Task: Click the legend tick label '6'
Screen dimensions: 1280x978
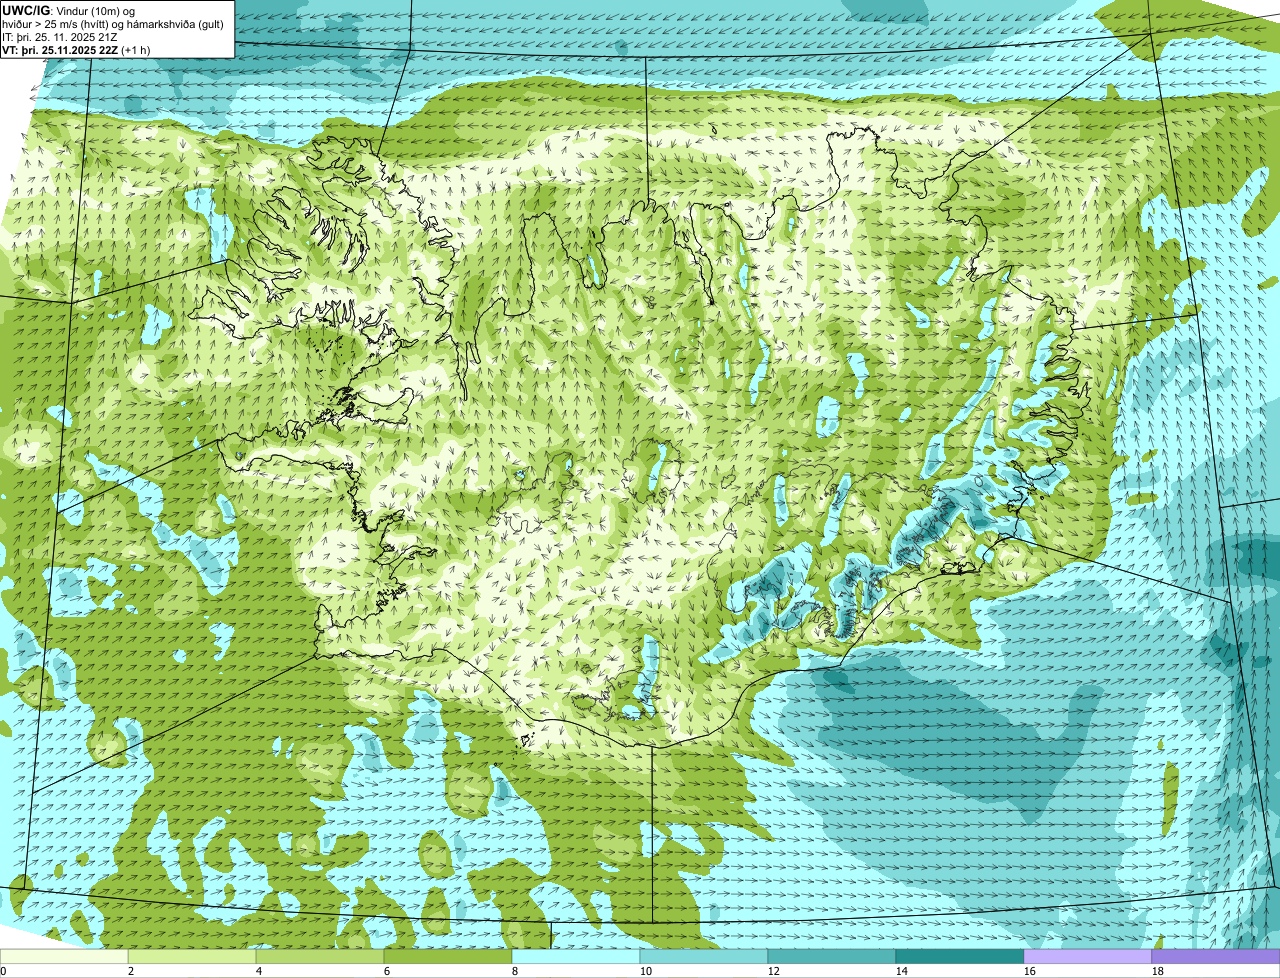Action: coord(387,971)
